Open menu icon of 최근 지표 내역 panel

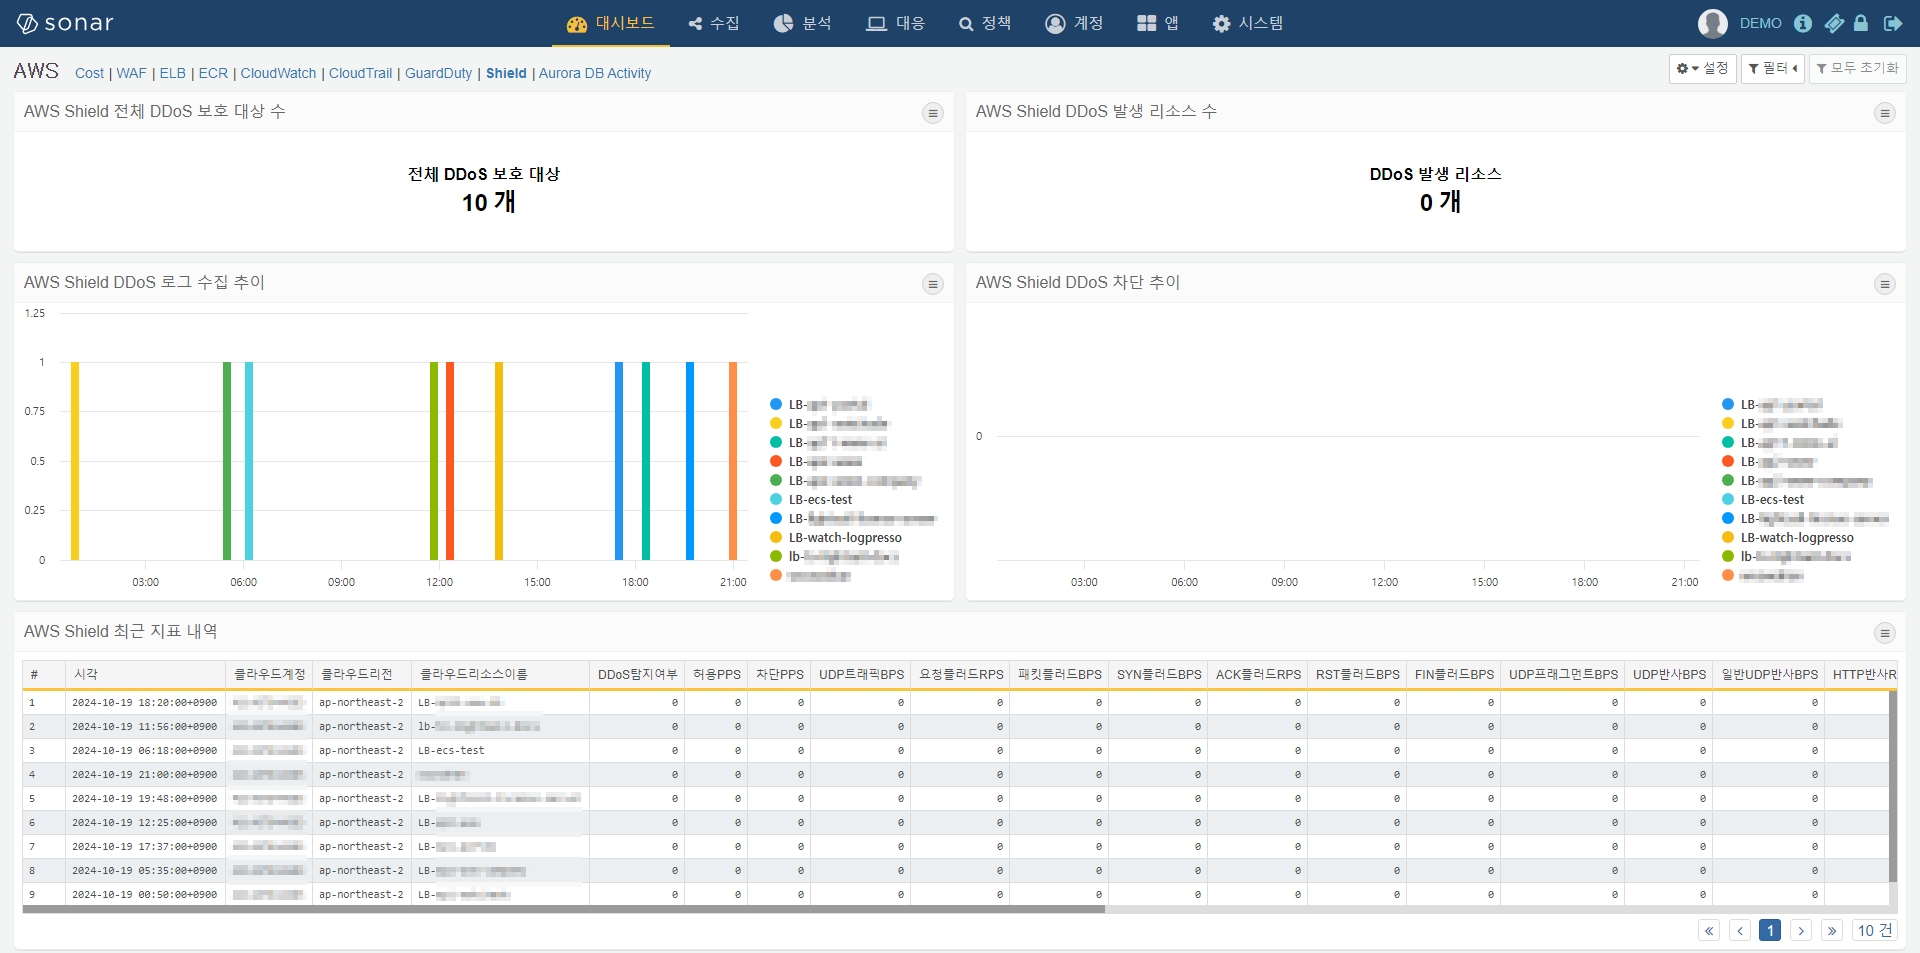point(1885,633)
